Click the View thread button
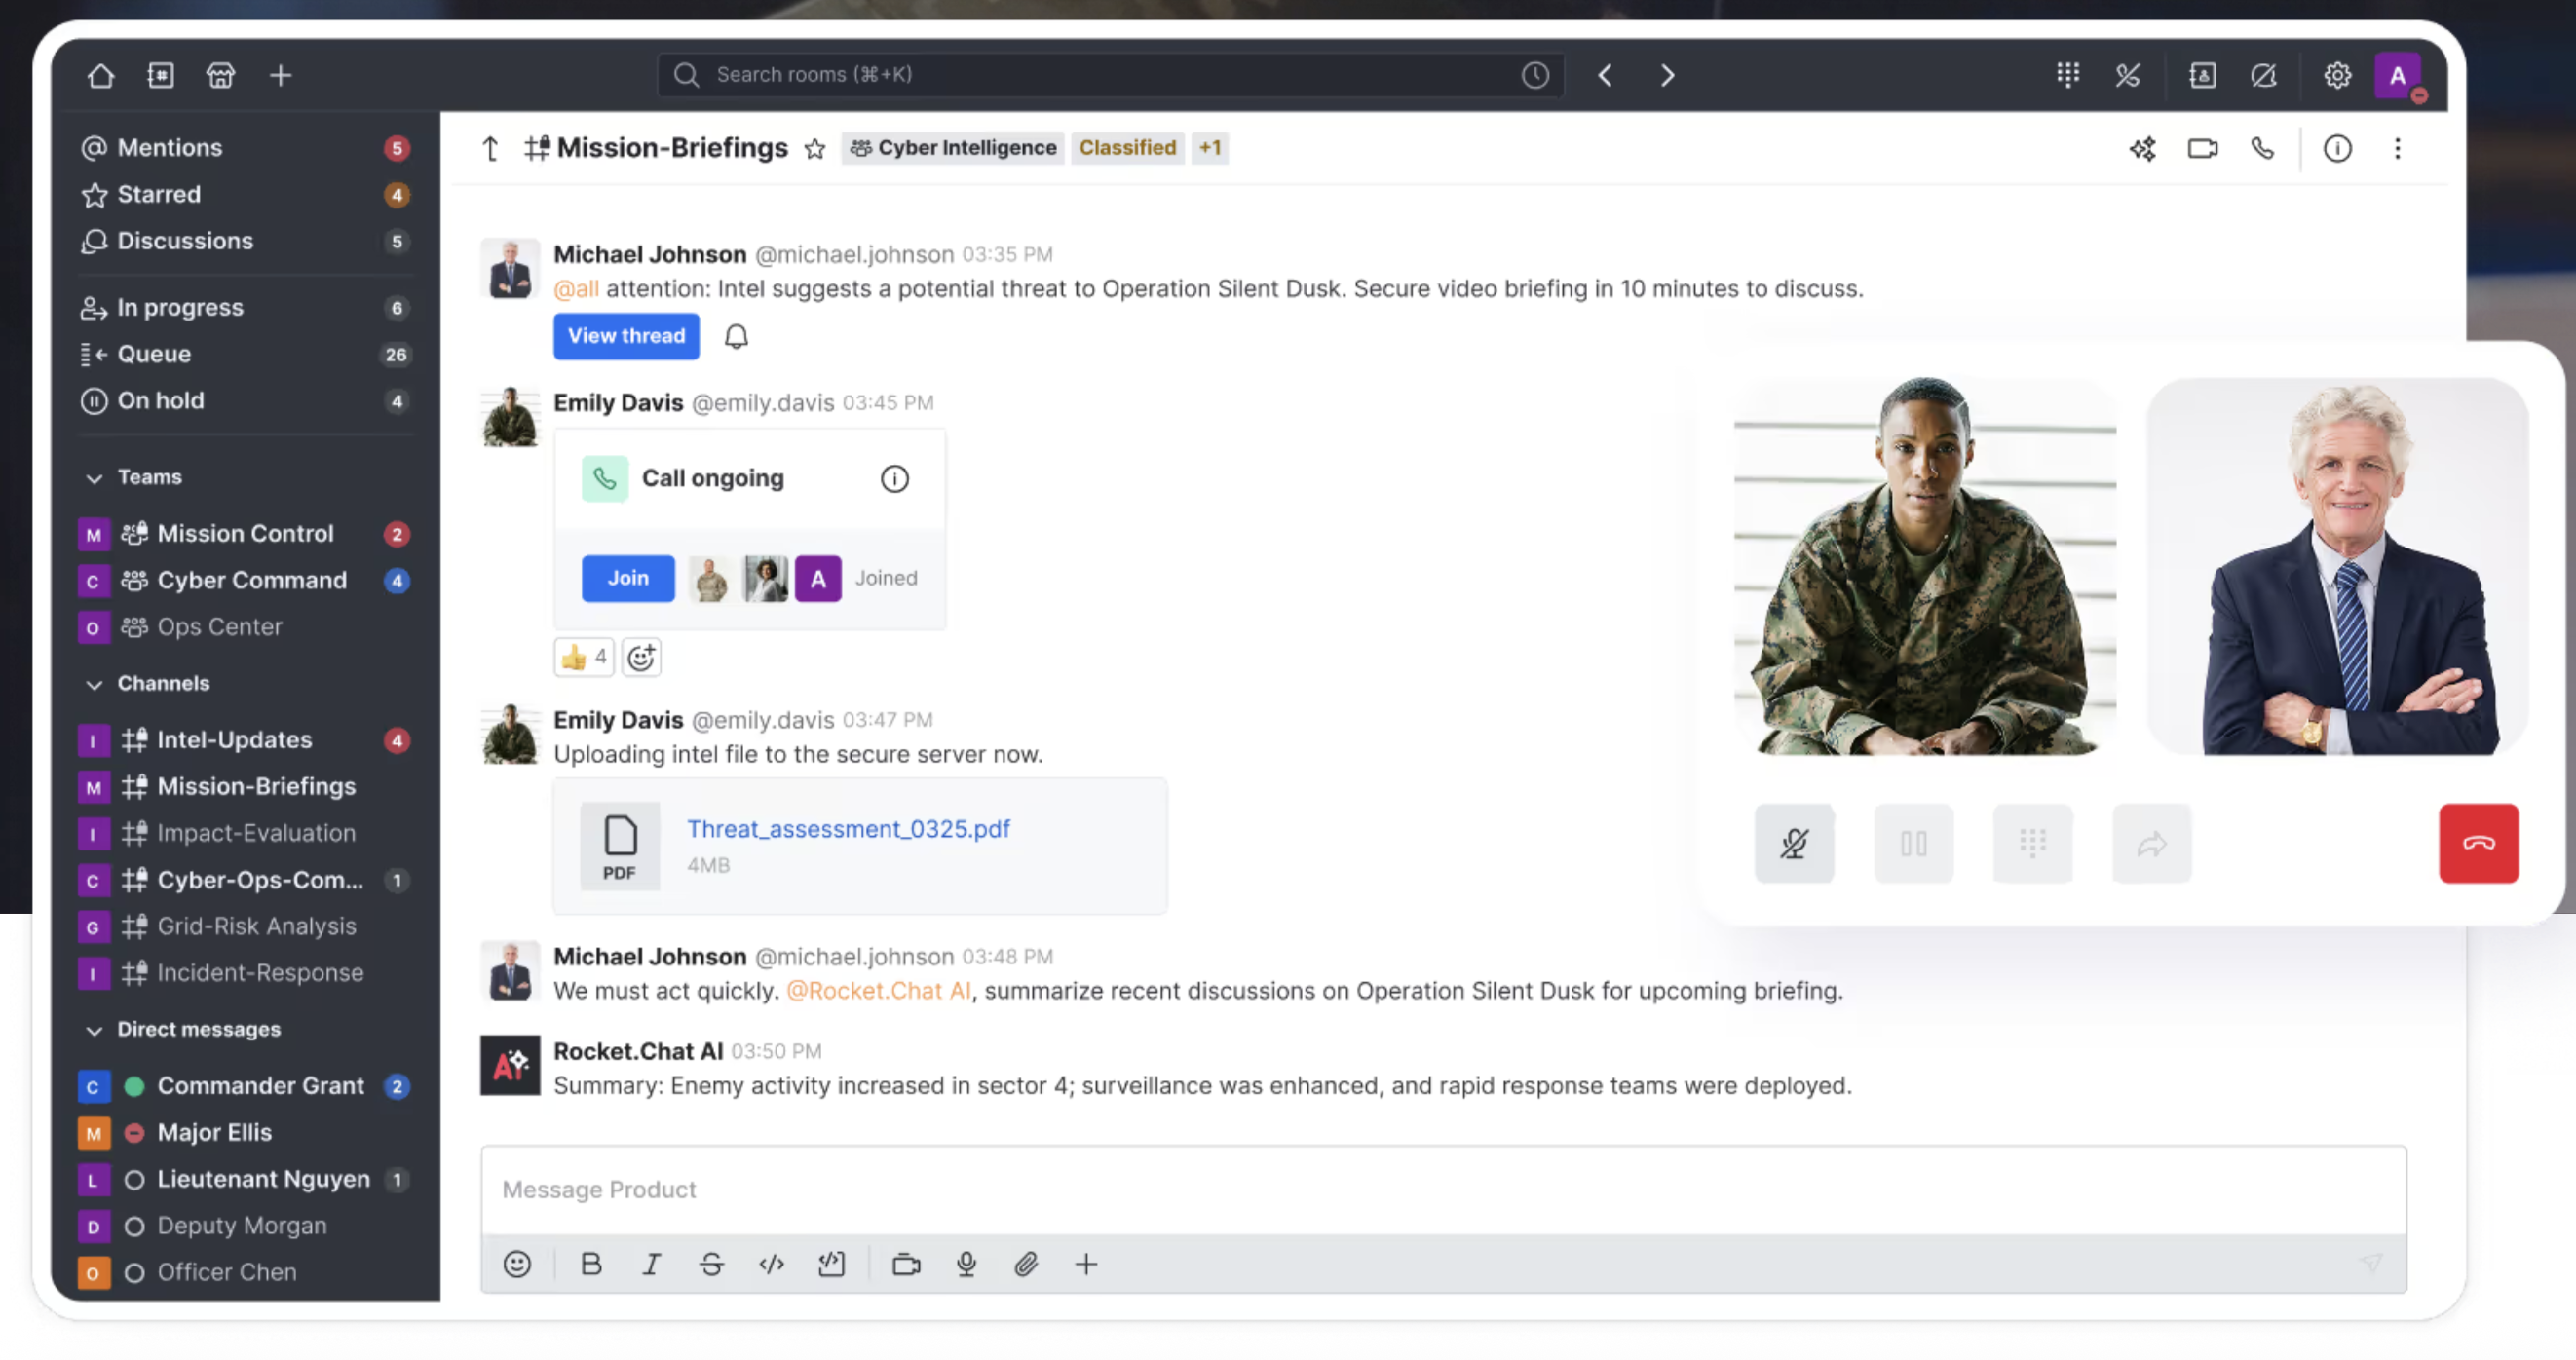2576x1360 pixels. pos(626,336)
